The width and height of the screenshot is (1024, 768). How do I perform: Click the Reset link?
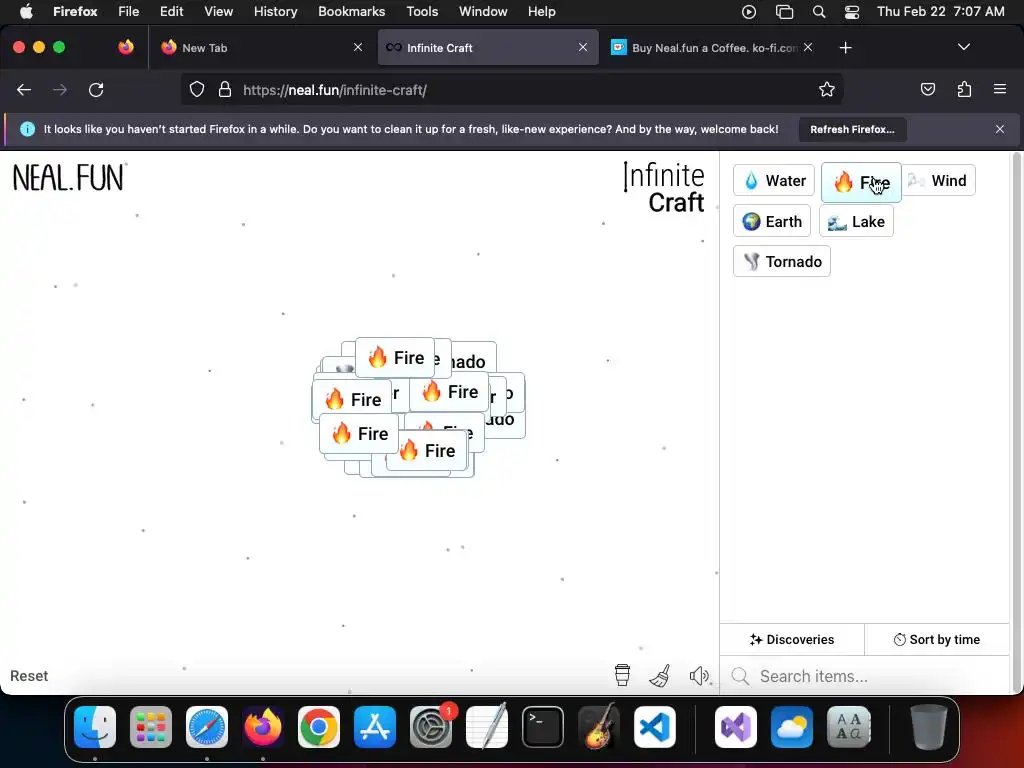pyautogui.click(x=29, y=676)
